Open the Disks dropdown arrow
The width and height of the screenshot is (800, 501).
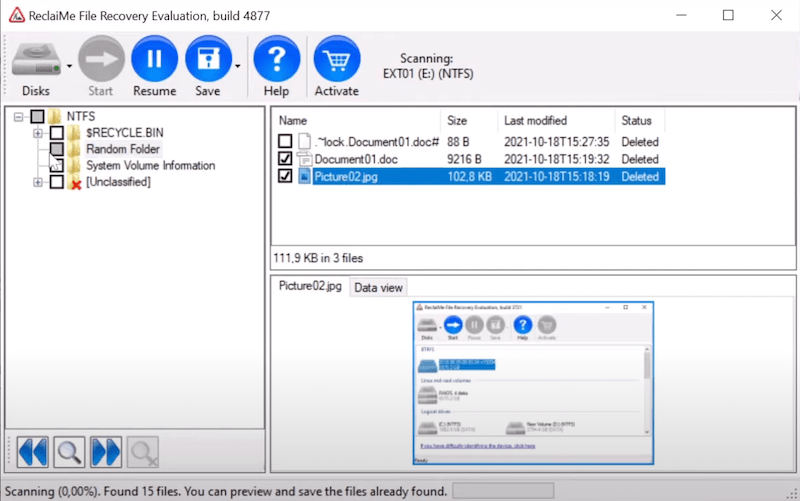pyautogui.click(x=69, y=66)
